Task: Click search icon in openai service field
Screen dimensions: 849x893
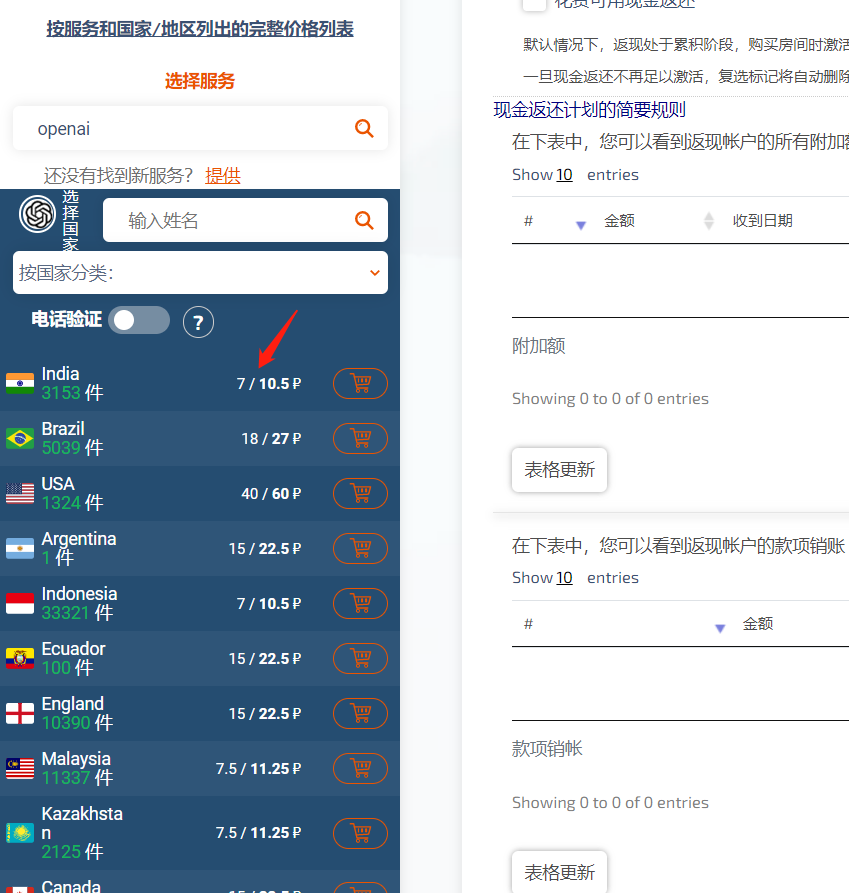Action: (x=364, y=128)
